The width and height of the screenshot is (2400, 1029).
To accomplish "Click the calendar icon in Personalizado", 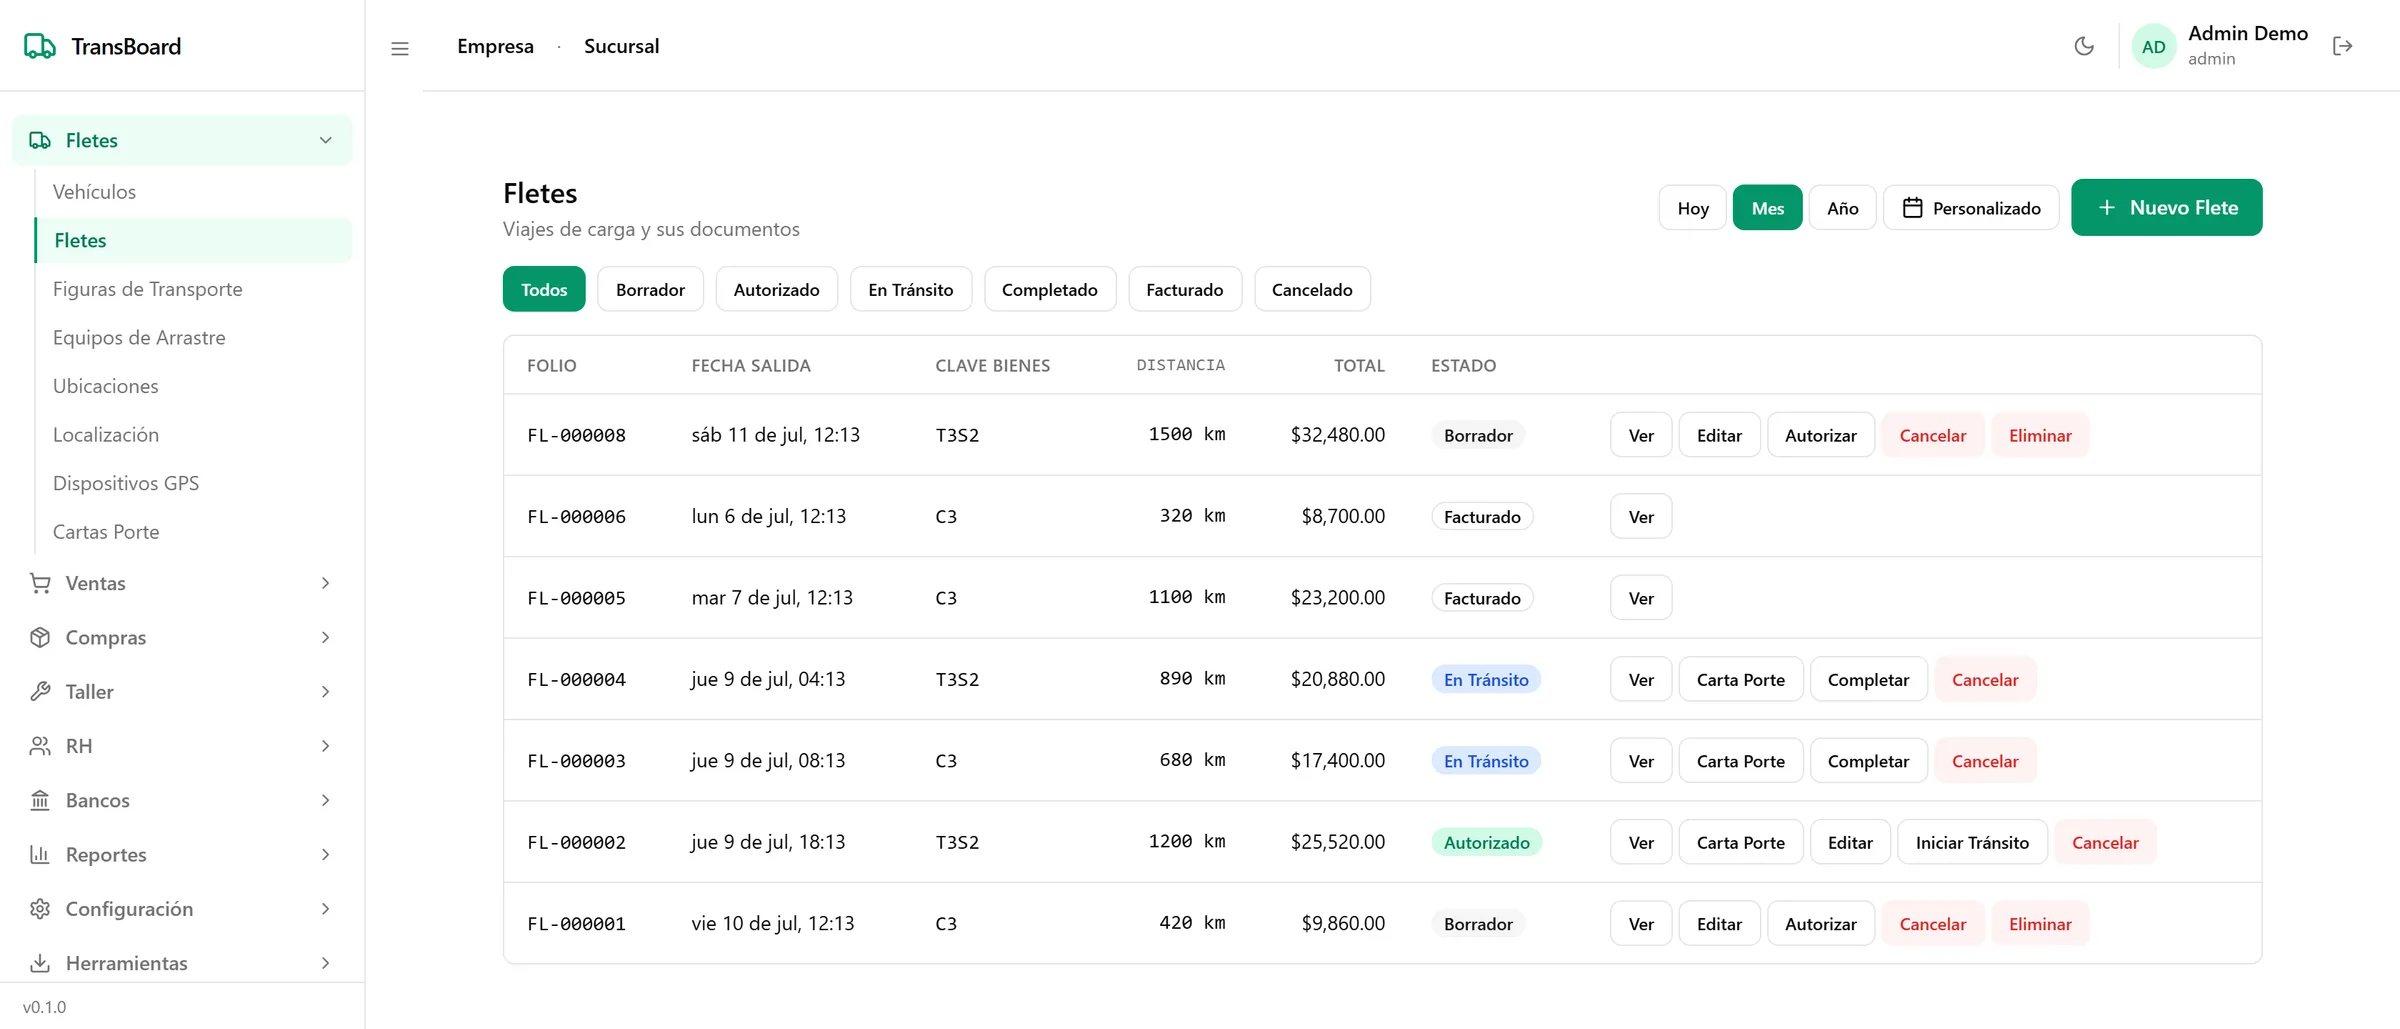I will point(1912,208).
